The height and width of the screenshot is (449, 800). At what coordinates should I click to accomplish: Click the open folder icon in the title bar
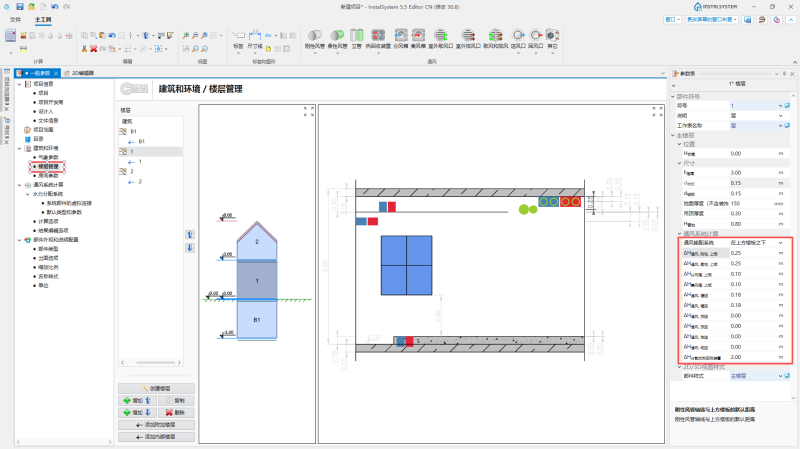coord(31,7)
